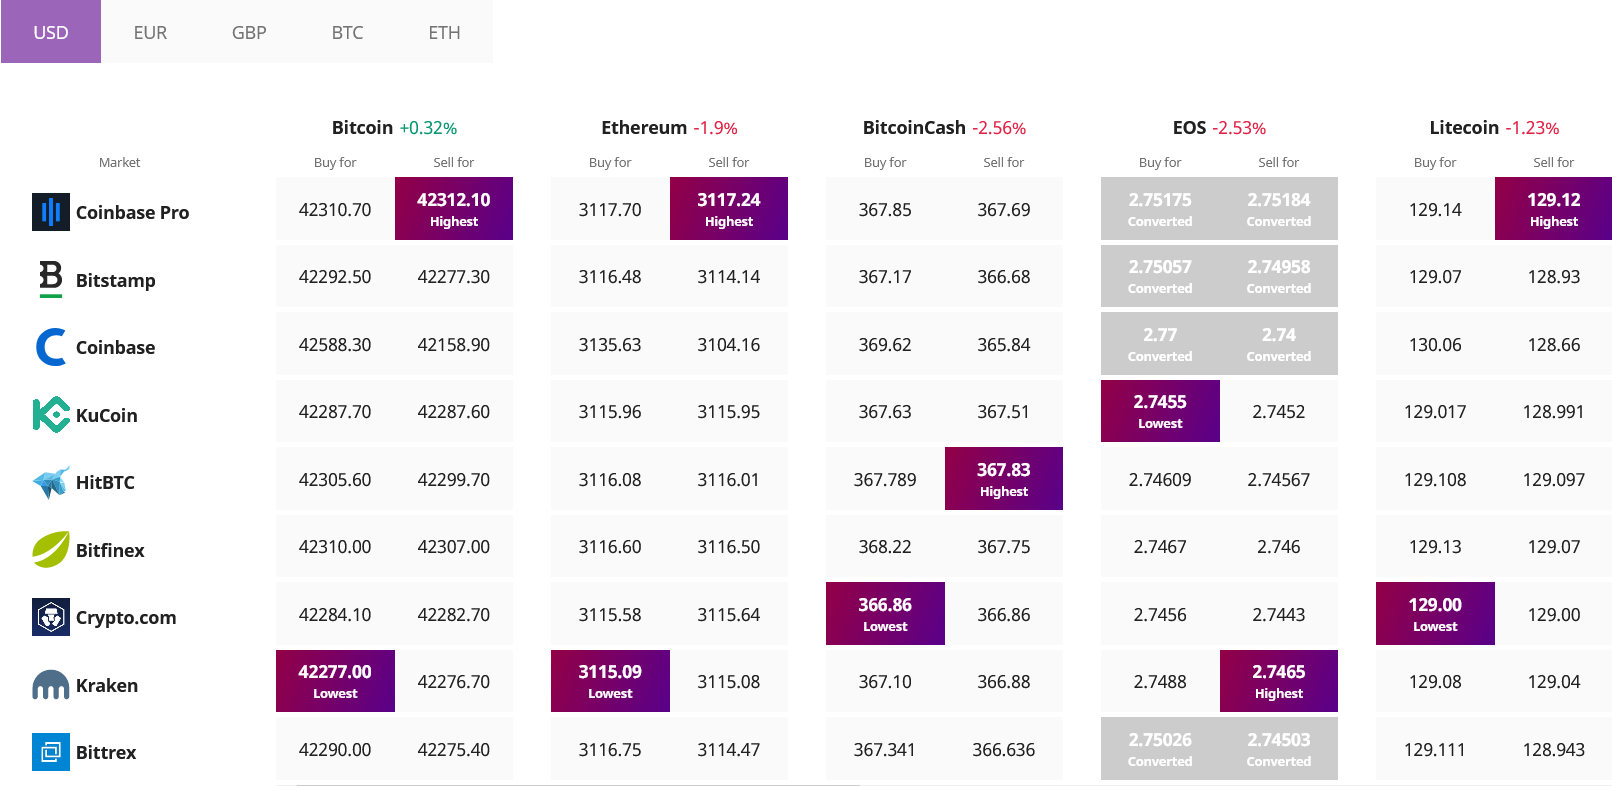Click the Bitcoin column heading

pyautogui.click(x=362, y=127)
